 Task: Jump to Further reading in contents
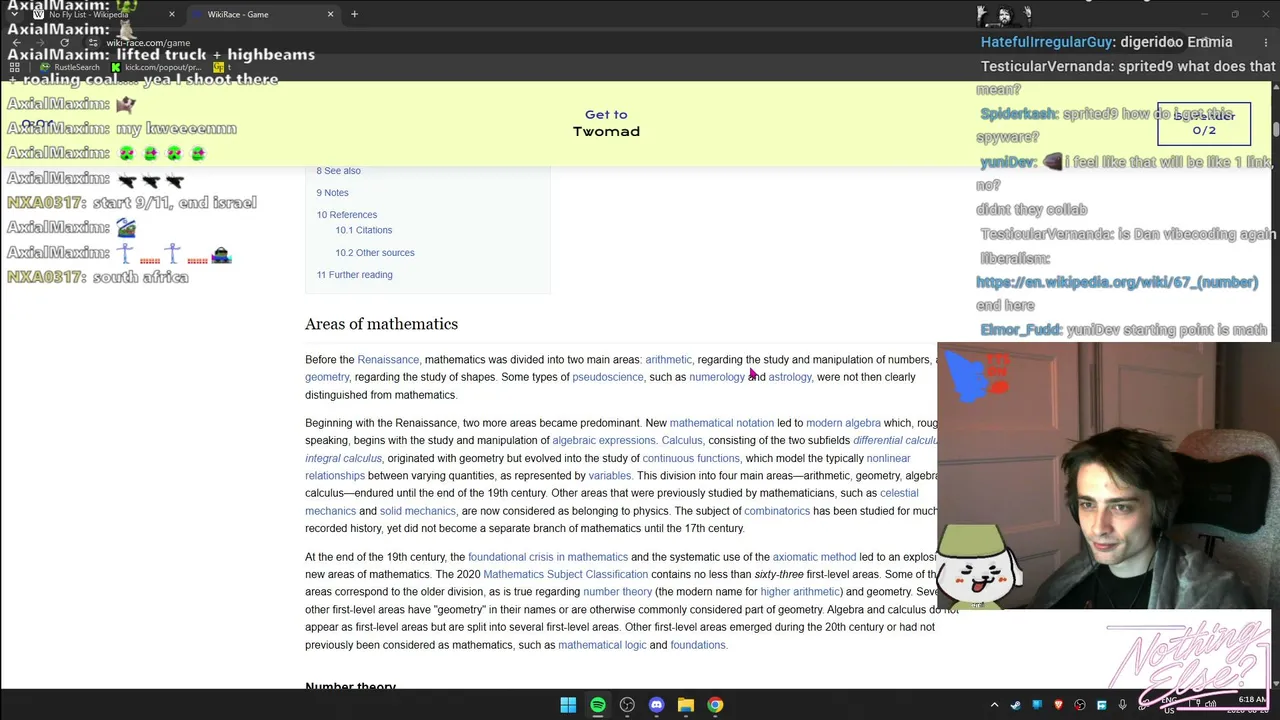[355, 275]
